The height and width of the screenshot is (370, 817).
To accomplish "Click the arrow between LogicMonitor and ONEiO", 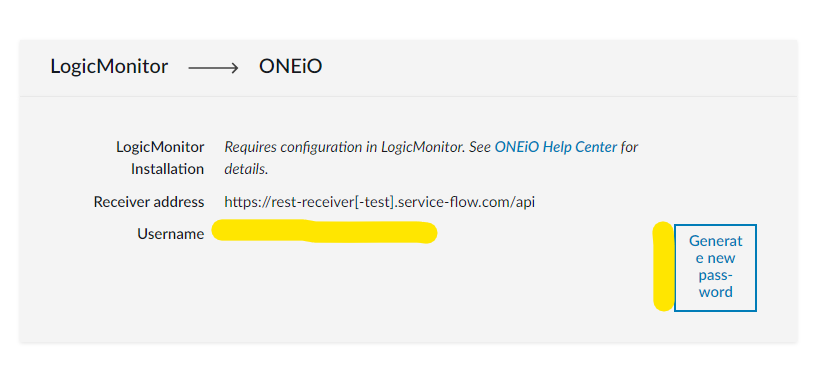I will [x=213, y=68].
